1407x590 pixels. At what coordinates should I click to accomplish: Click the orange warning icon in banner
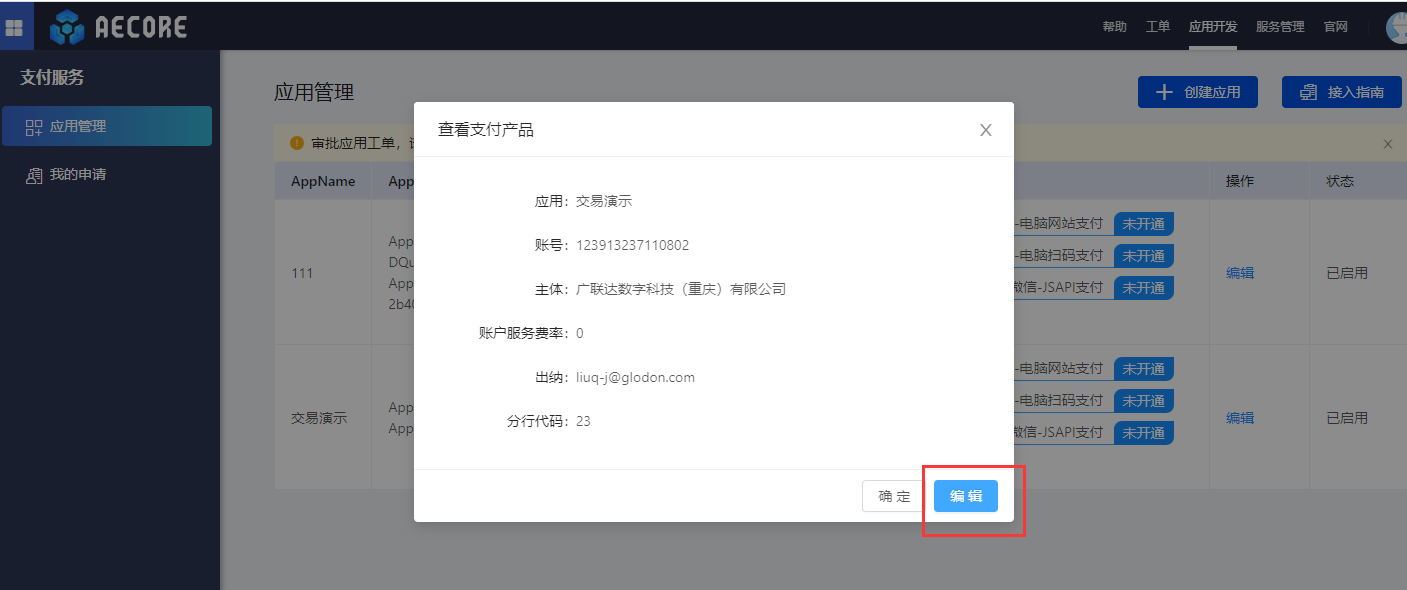click(x=296, y=143)
